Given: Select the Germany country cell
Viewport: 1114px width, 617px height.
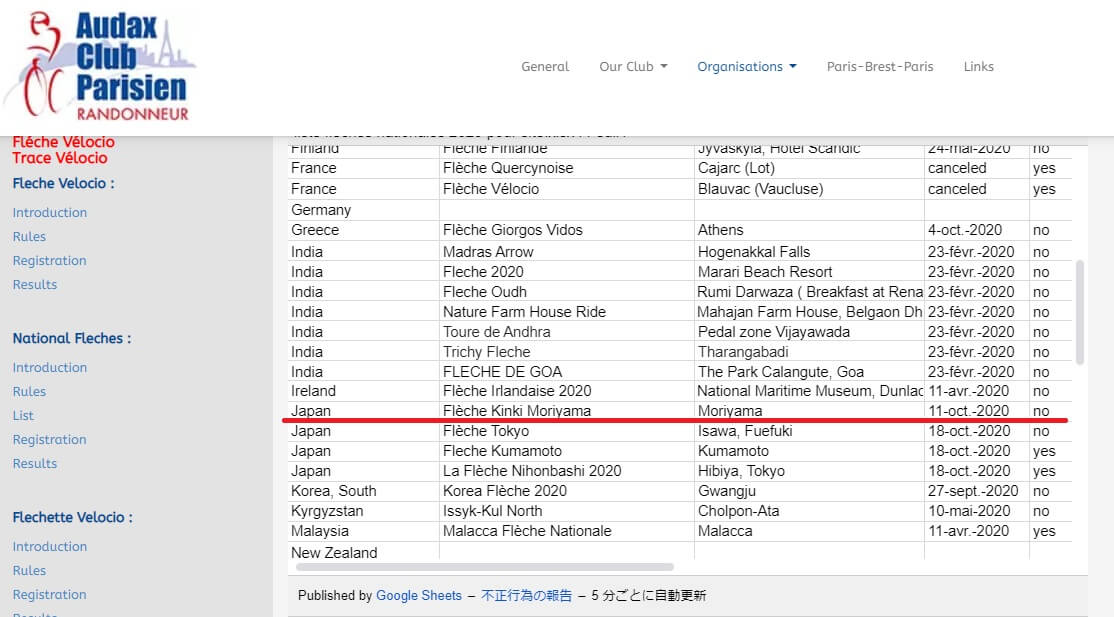Looking at the screenshot, I should [x=364, y=210].
